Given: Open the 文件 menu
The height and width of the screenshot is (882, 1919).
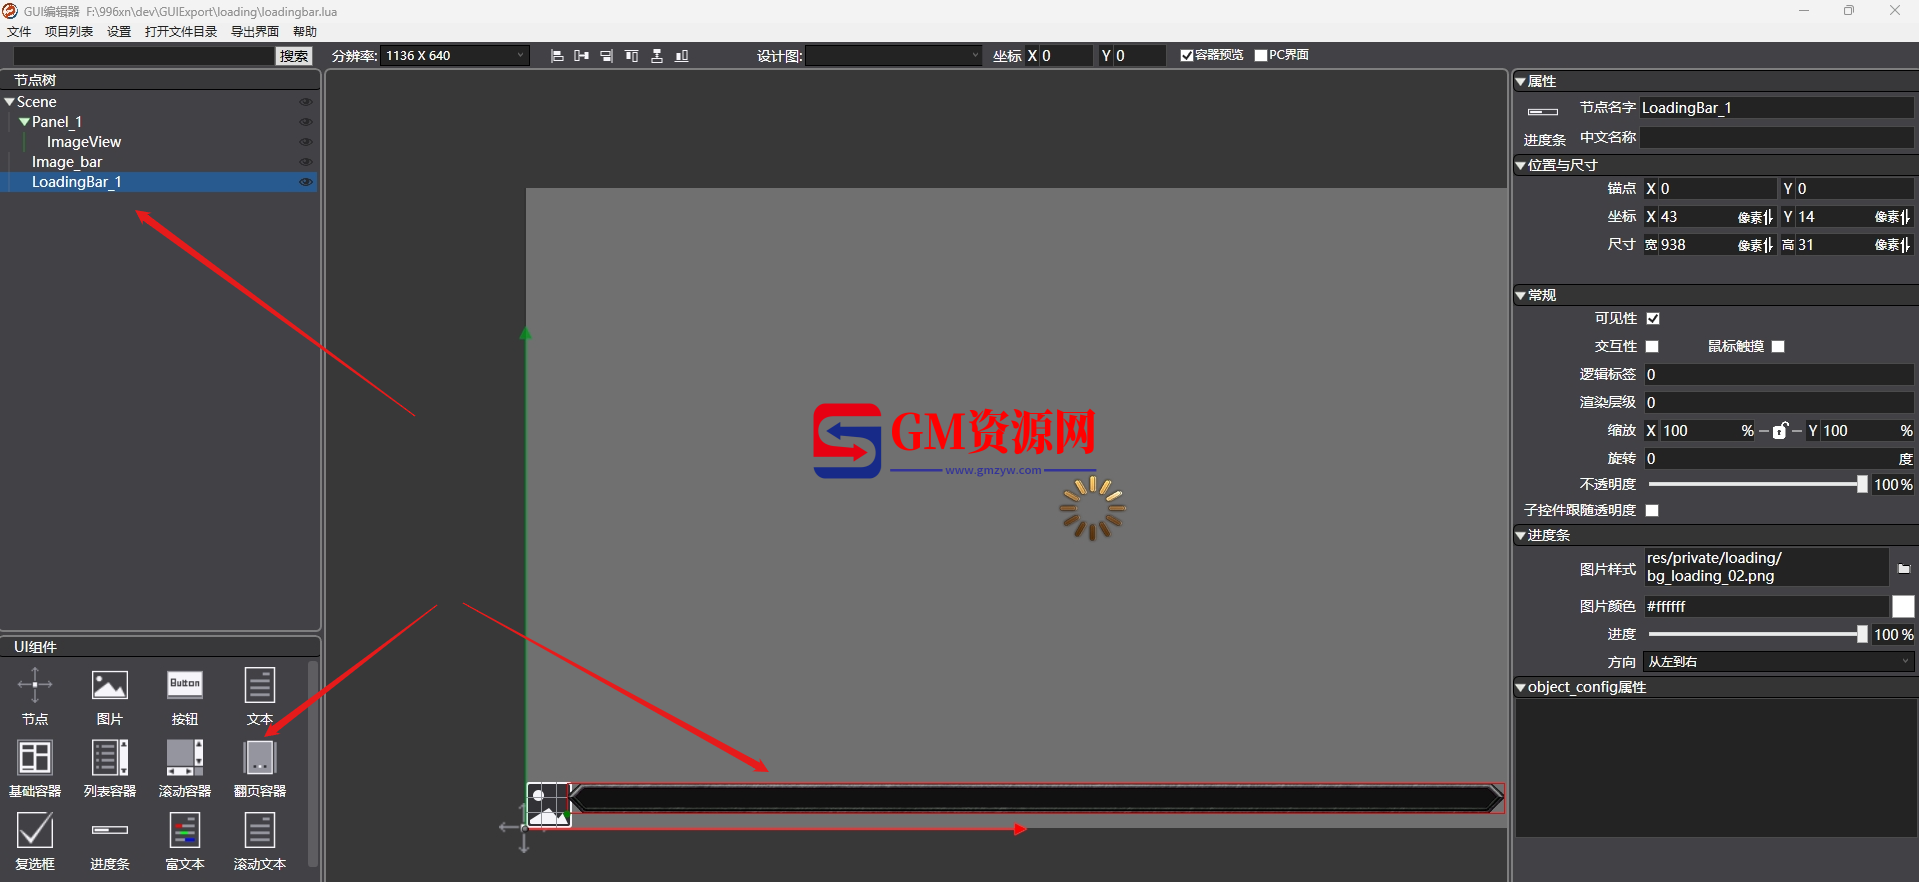Looking at the screenshot, I should pyautogui.click(x=19, y=32).
